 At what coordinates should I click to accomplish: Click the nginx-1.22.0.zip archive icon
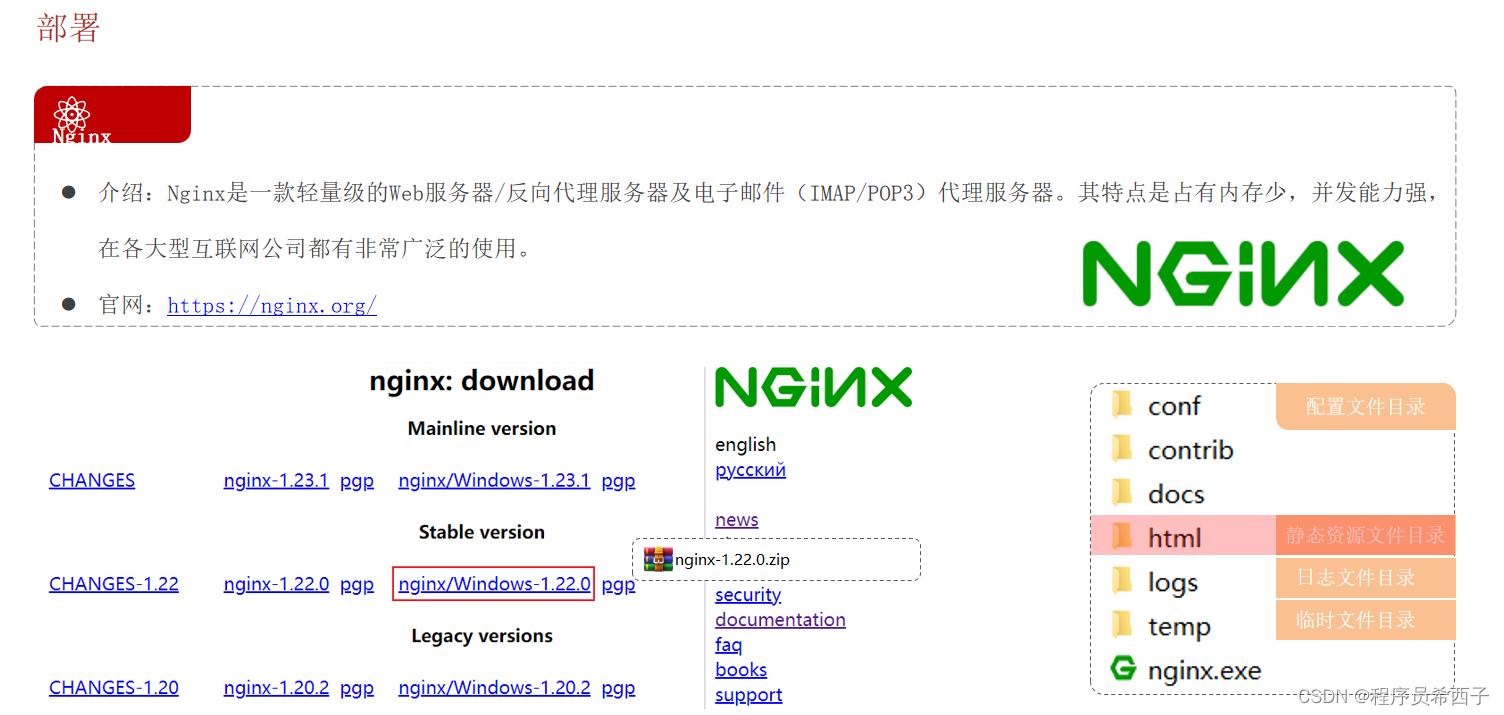pyautogui.click(x=658, y=559)
